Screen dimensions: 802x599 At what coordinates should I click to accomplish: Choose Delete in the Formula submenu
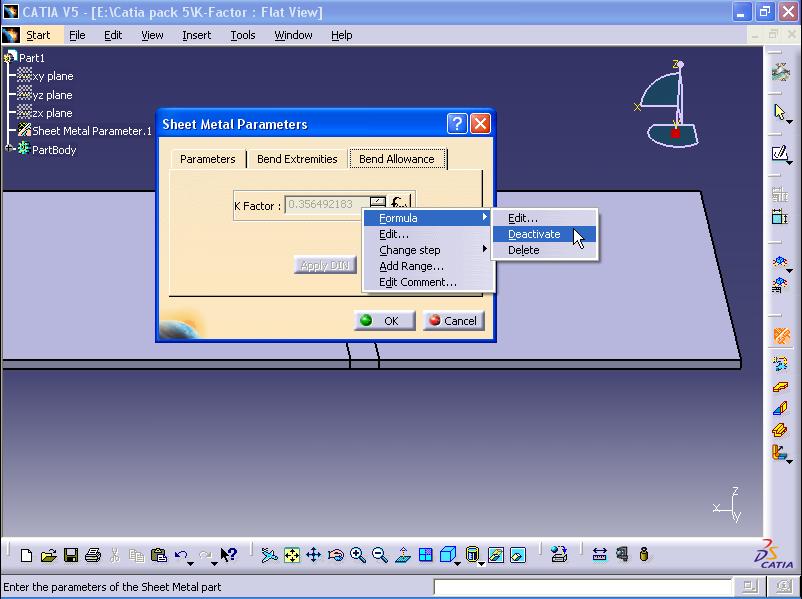(545, 250)
